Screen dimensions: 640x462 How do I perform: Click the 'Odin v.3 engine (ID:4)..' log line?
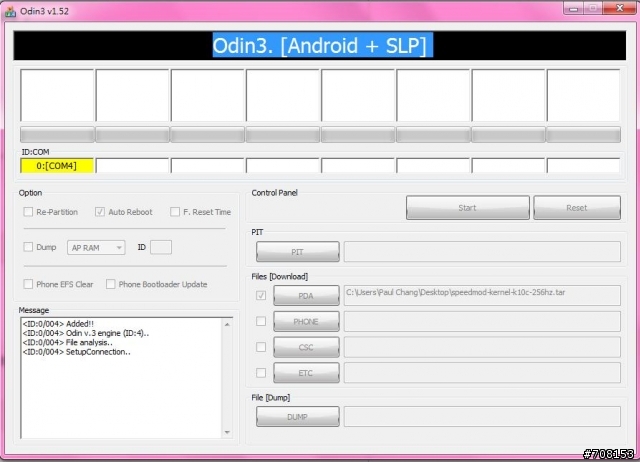[86, 333]
